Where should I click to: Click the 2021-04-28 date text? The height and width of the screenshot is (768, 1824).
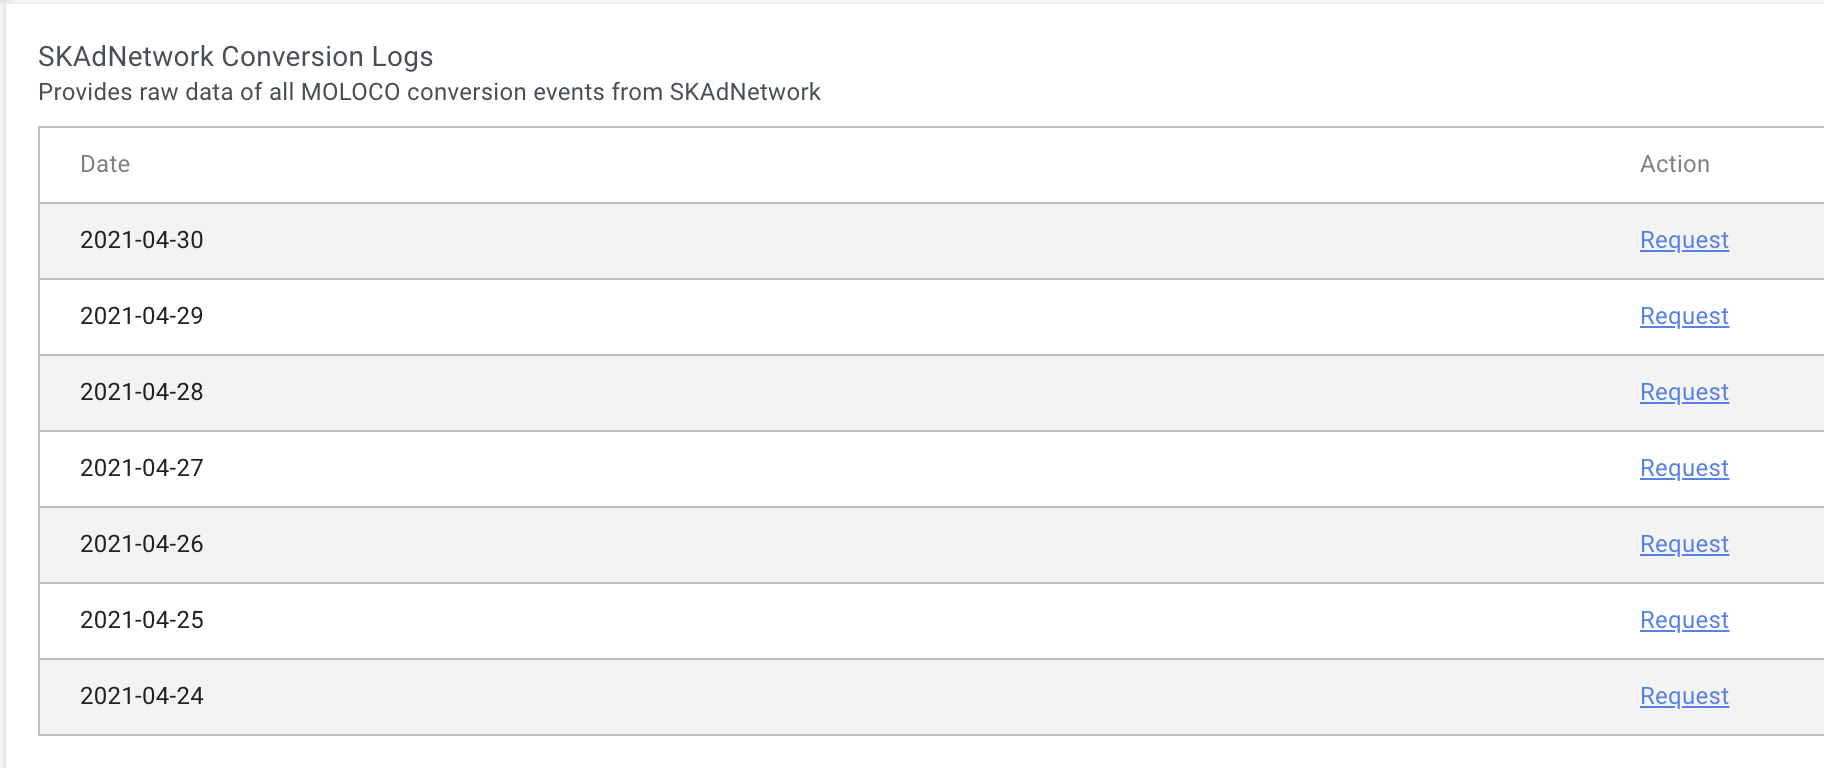coord(142,392)
